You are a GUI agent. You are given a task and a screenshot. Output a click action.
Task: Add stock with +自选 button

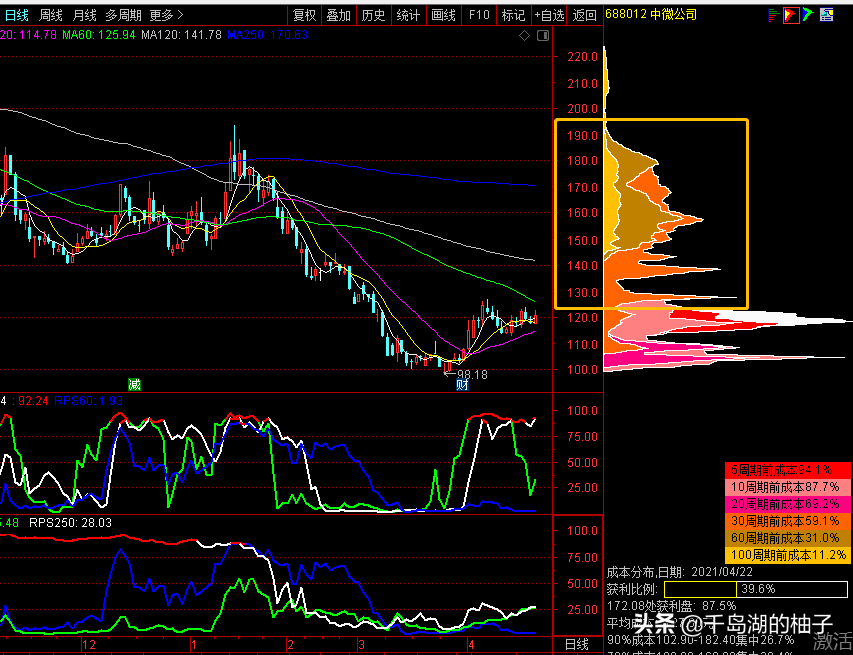[549, 15]
